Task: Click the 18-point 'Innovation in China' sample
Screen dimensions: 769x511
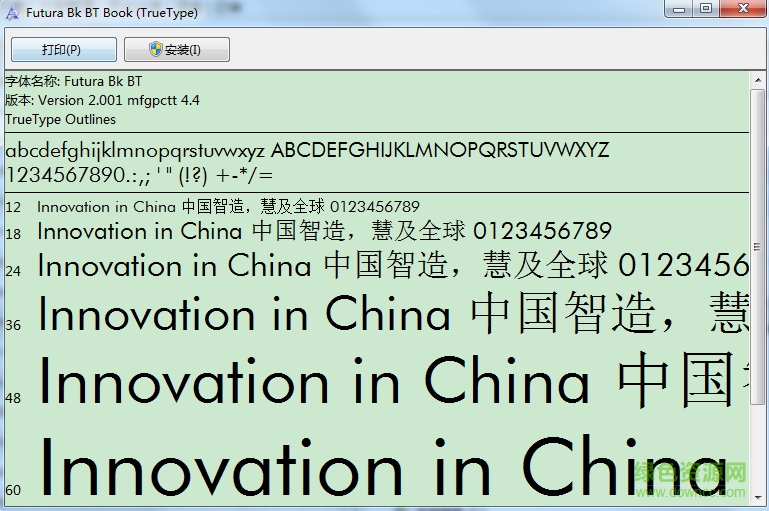Action: coord(140,231)
